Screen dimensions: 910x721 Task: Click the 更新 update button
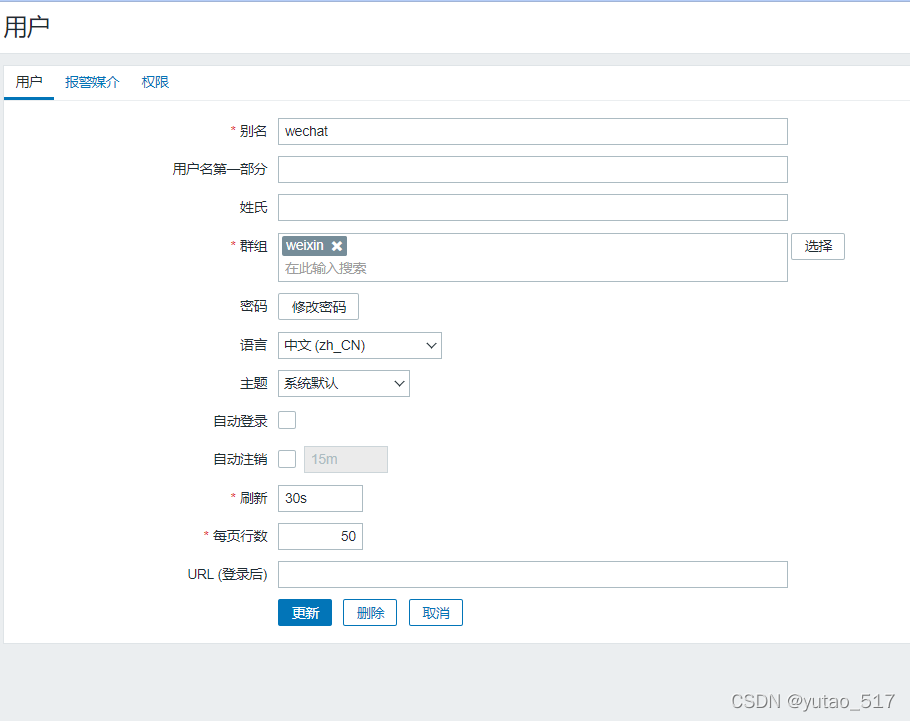pyautogui.click(x=305, y=613)
